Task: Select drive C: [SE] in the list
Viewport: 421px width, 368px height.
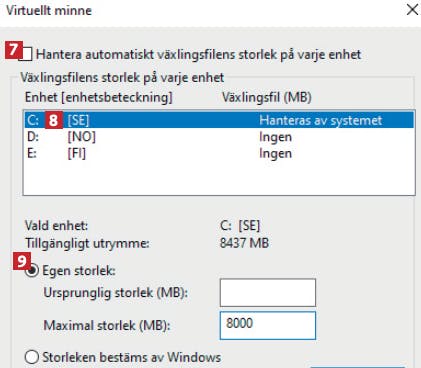Action: coord(219,120)
